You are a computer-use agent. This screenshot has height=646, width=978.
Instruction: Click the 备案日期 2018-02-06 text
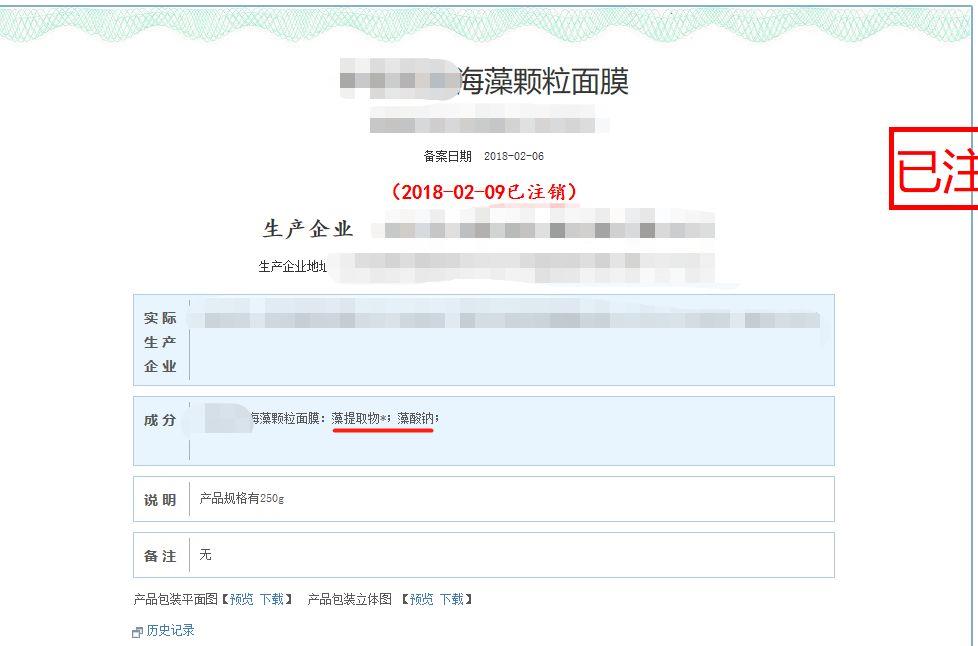click(483, 156)
